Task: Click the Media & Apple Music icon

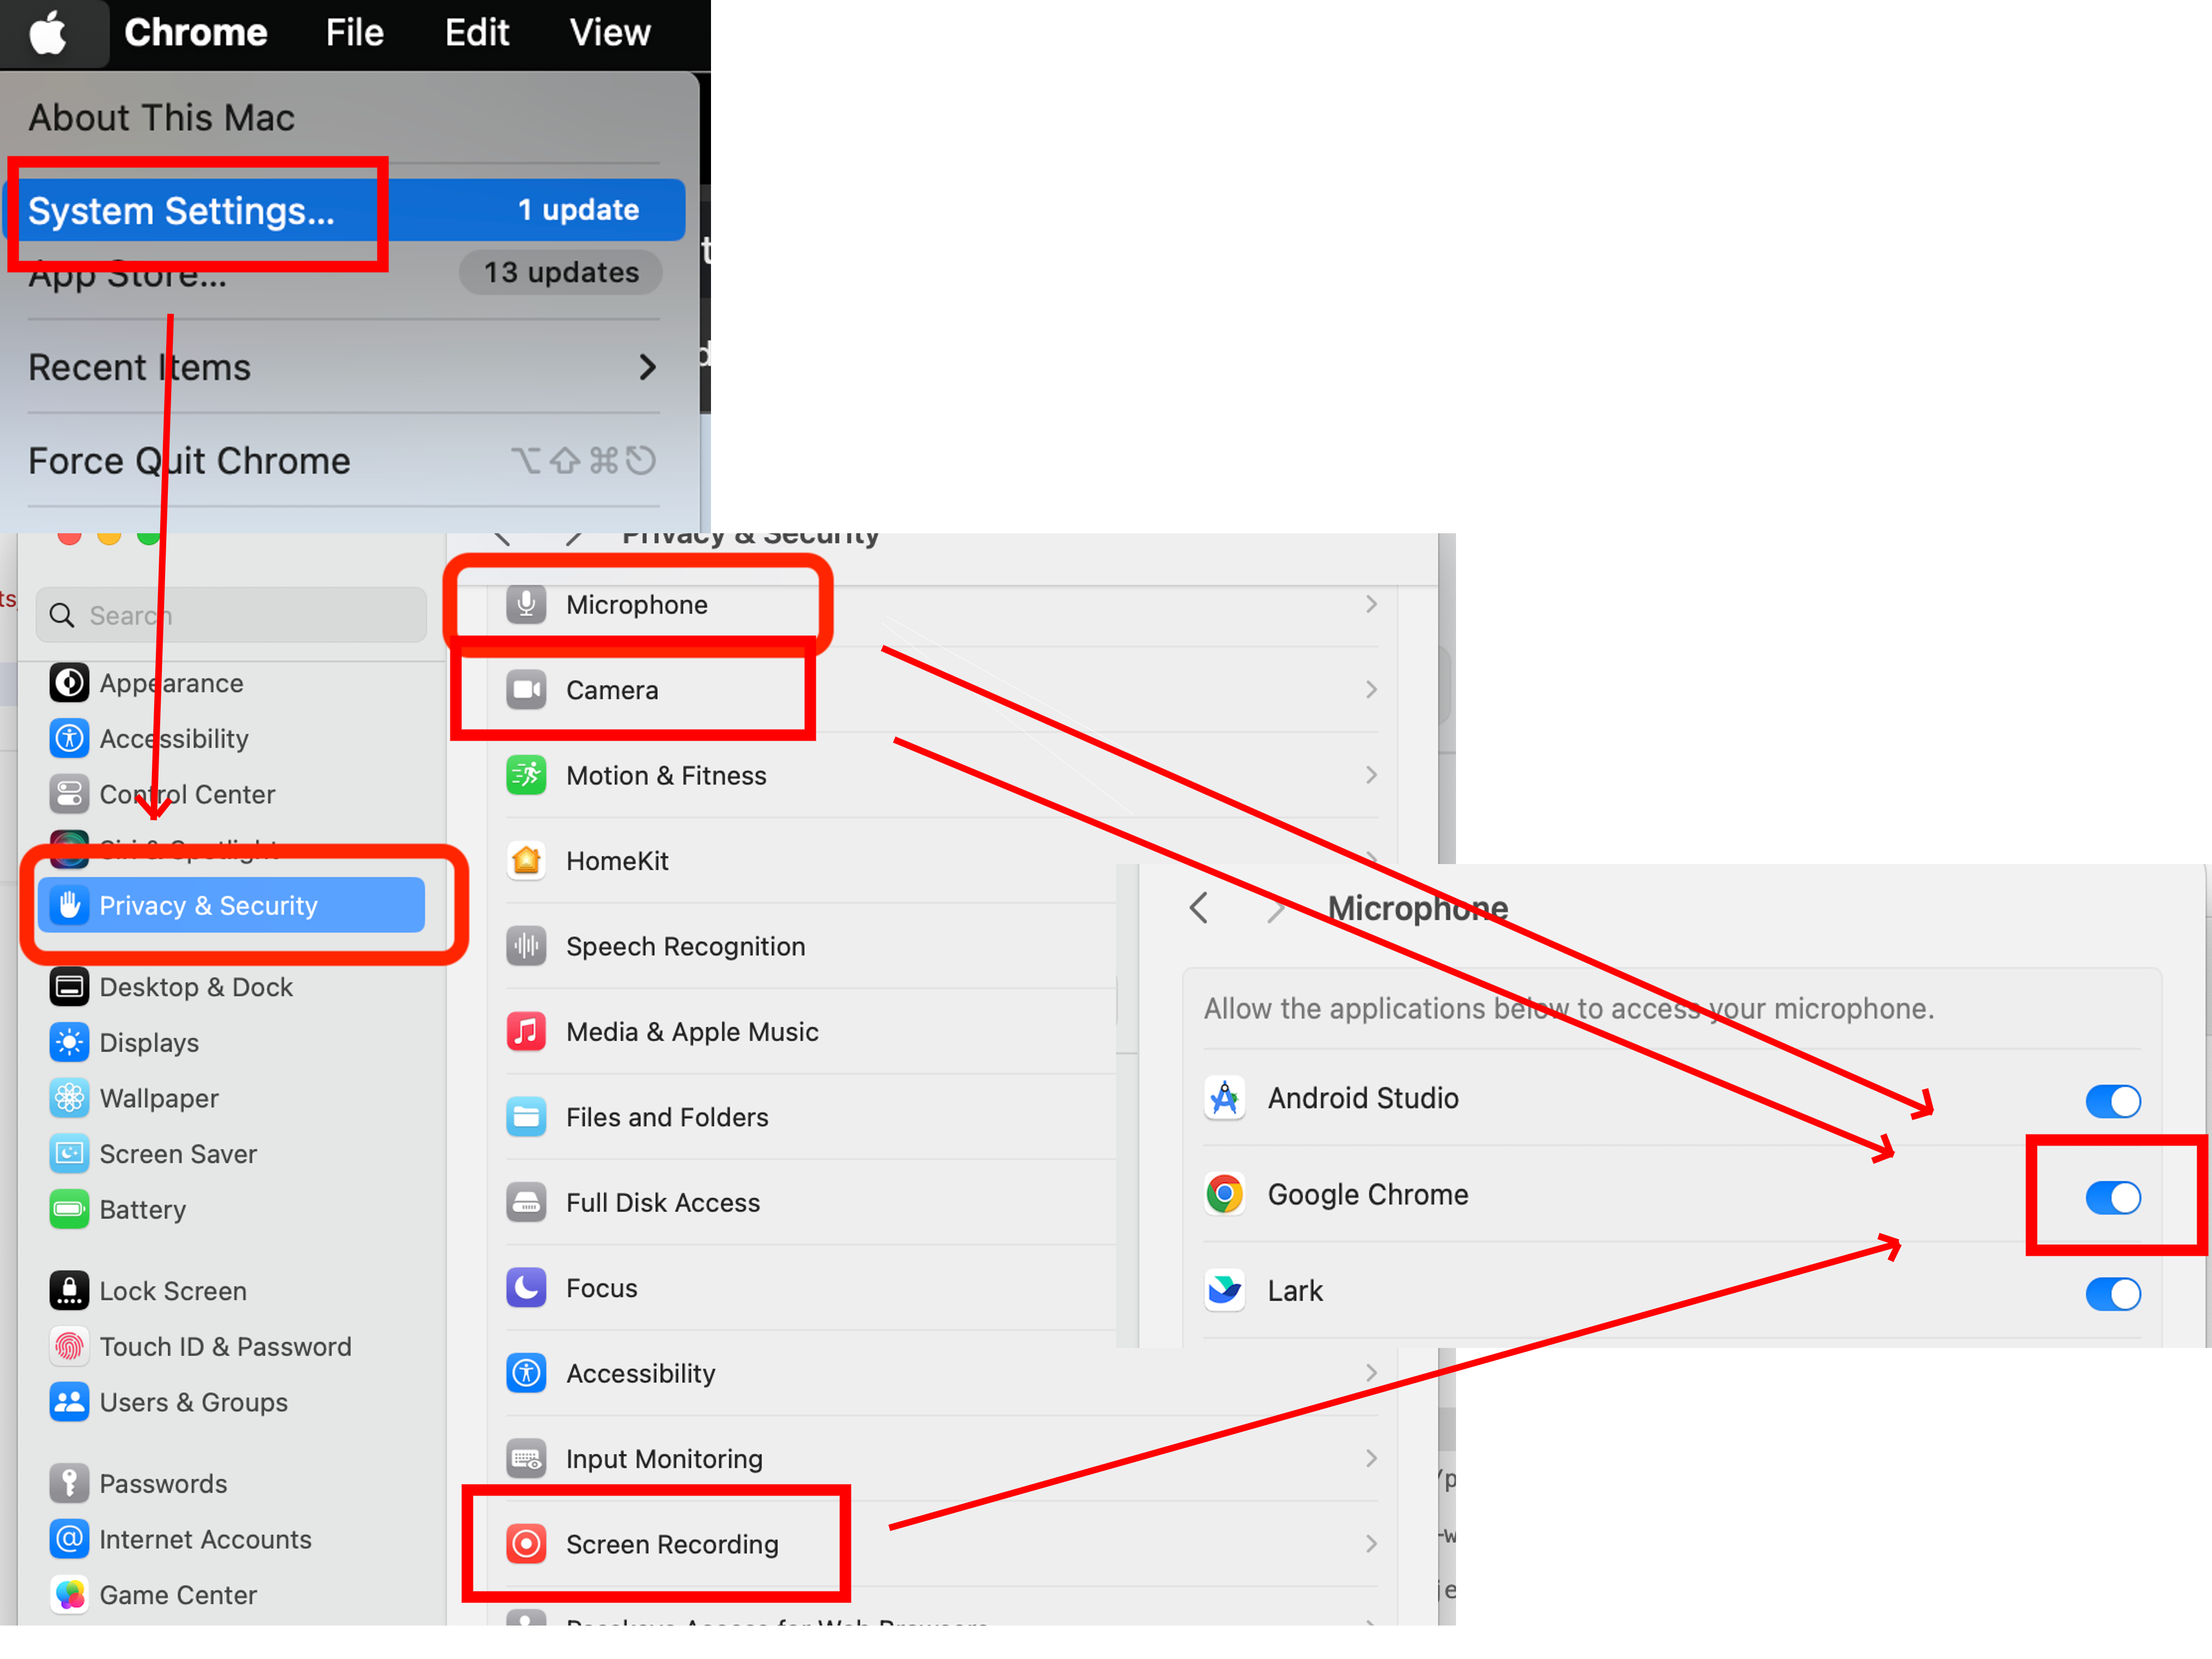Action: pyautogui.click(x=526, y=1031)
